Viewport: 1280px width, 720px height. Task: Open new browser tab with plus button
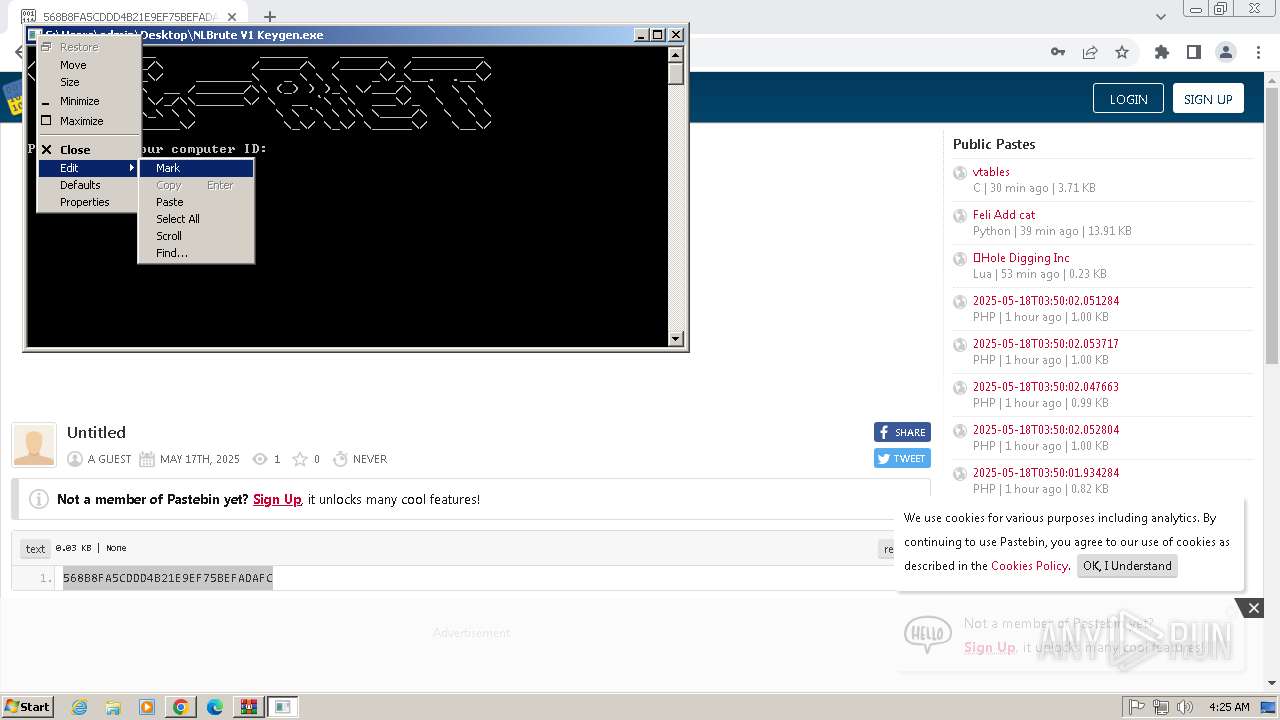coord(270,16)
